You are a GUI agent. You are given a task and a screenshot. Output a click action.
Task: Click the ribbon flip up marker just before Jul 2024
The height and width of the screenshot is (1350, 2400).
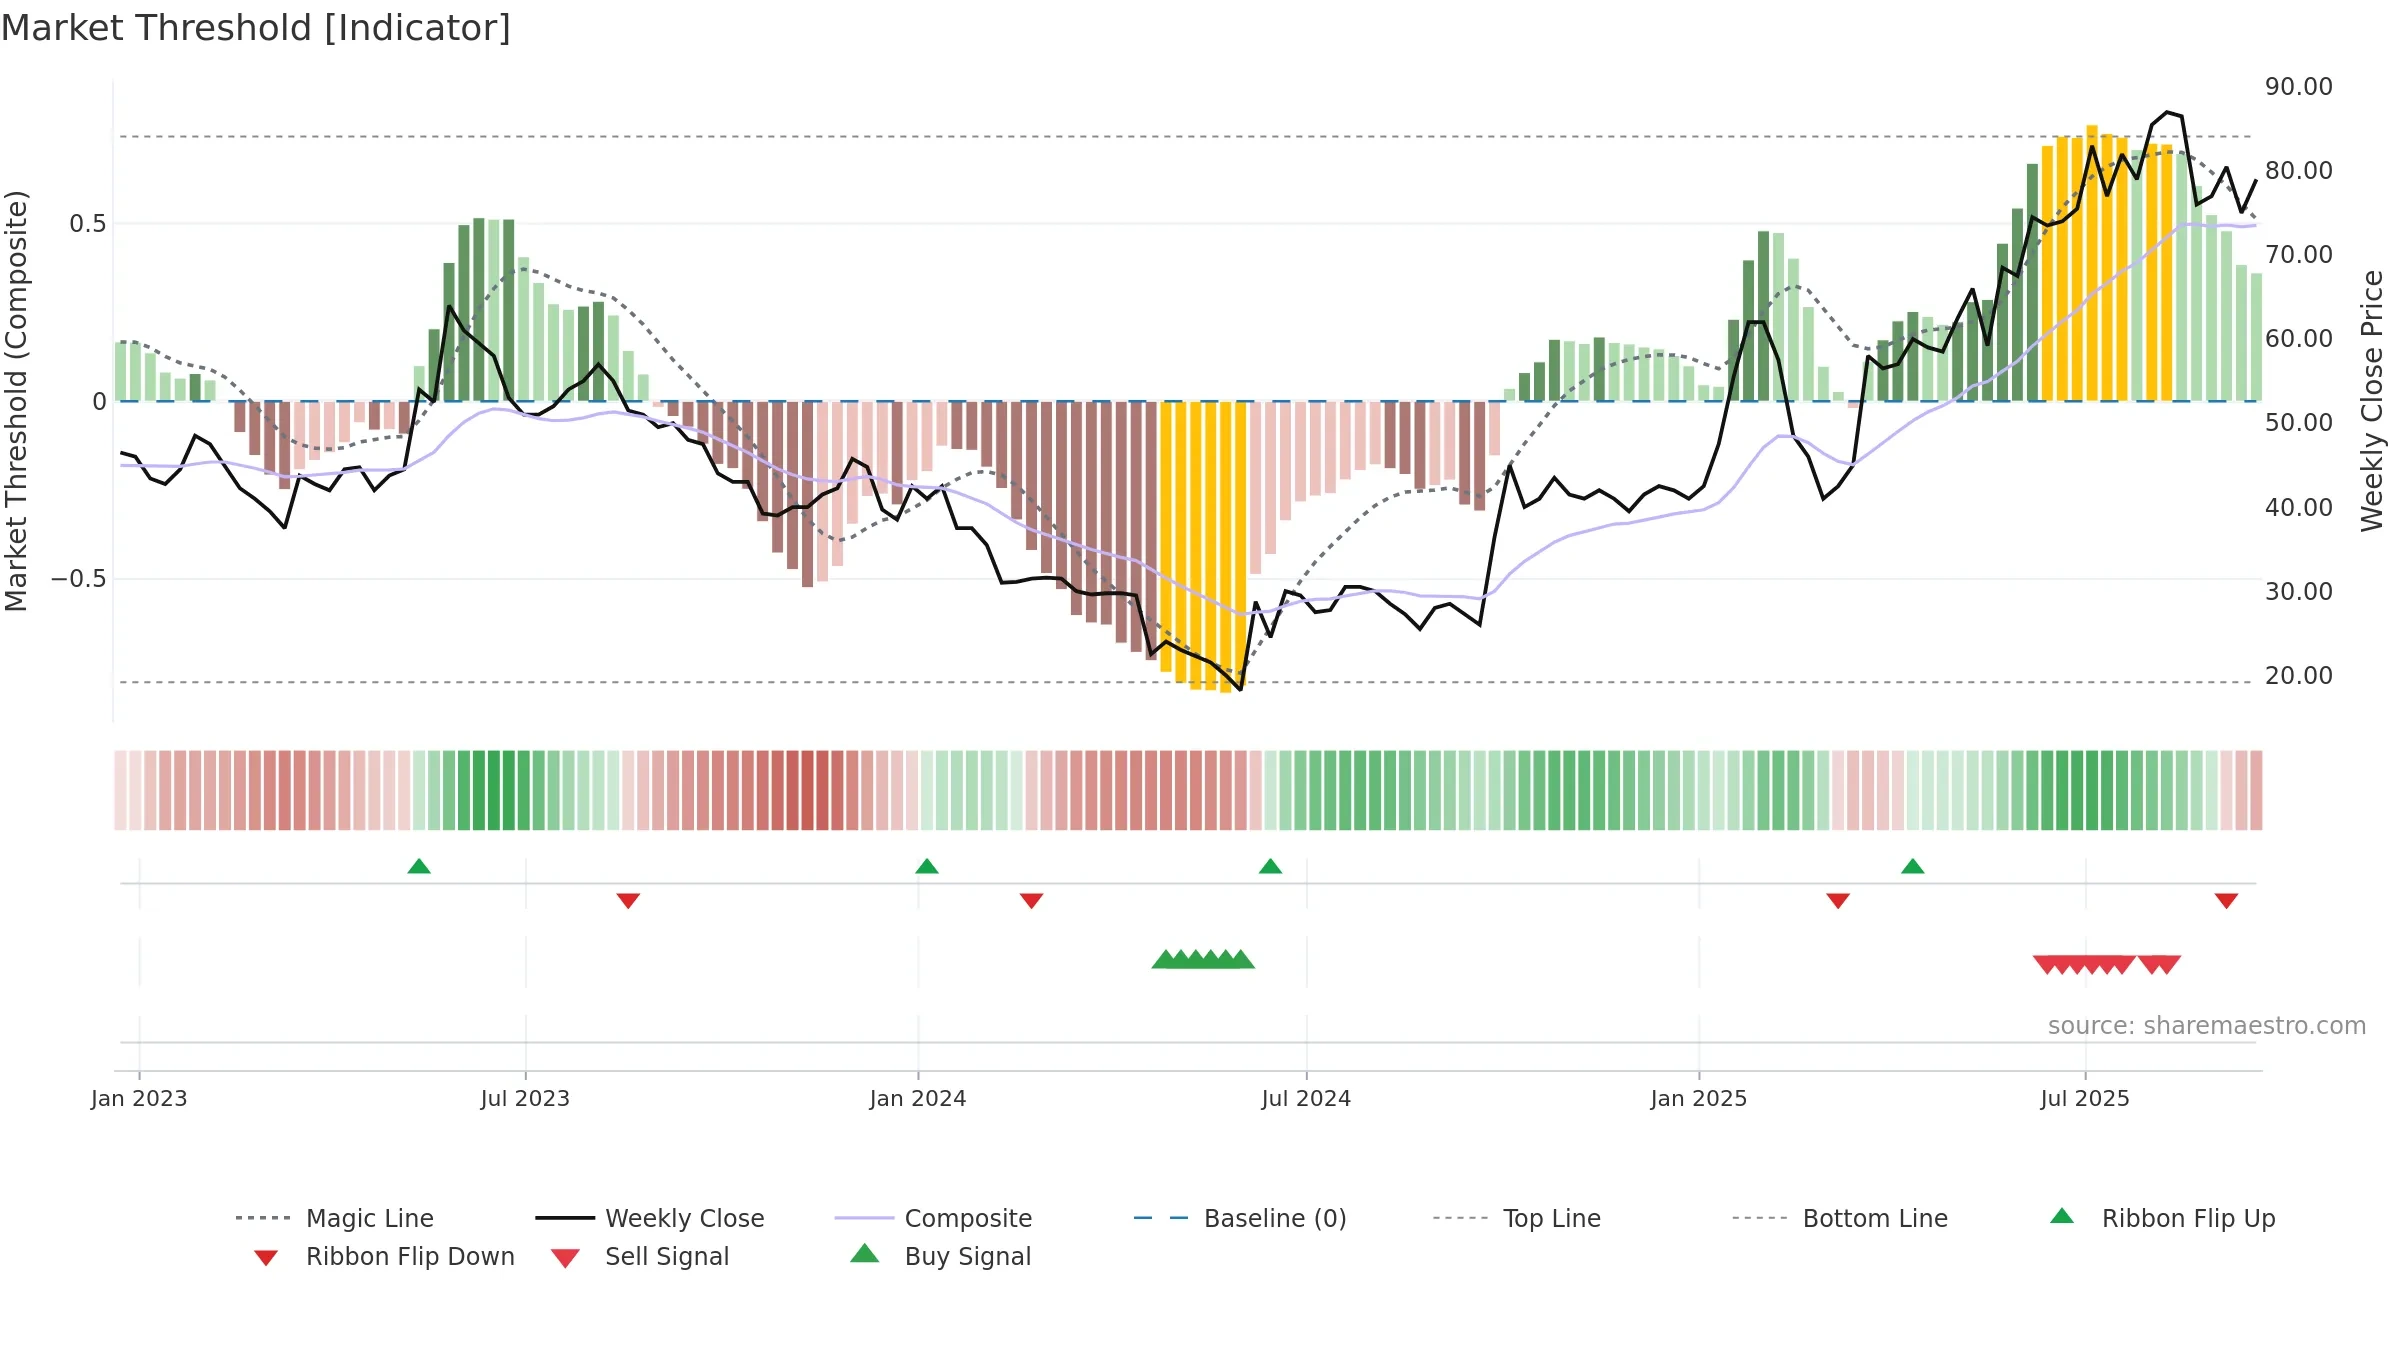[1270, 866]
